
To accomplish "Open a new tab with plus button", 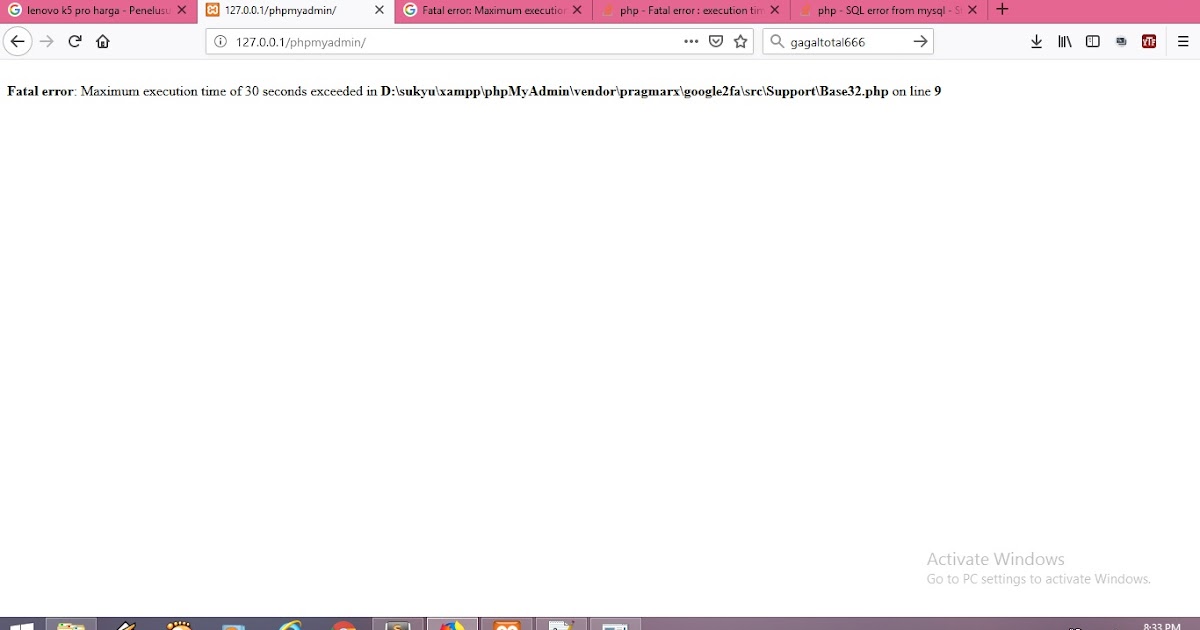I will [1002, 10].
